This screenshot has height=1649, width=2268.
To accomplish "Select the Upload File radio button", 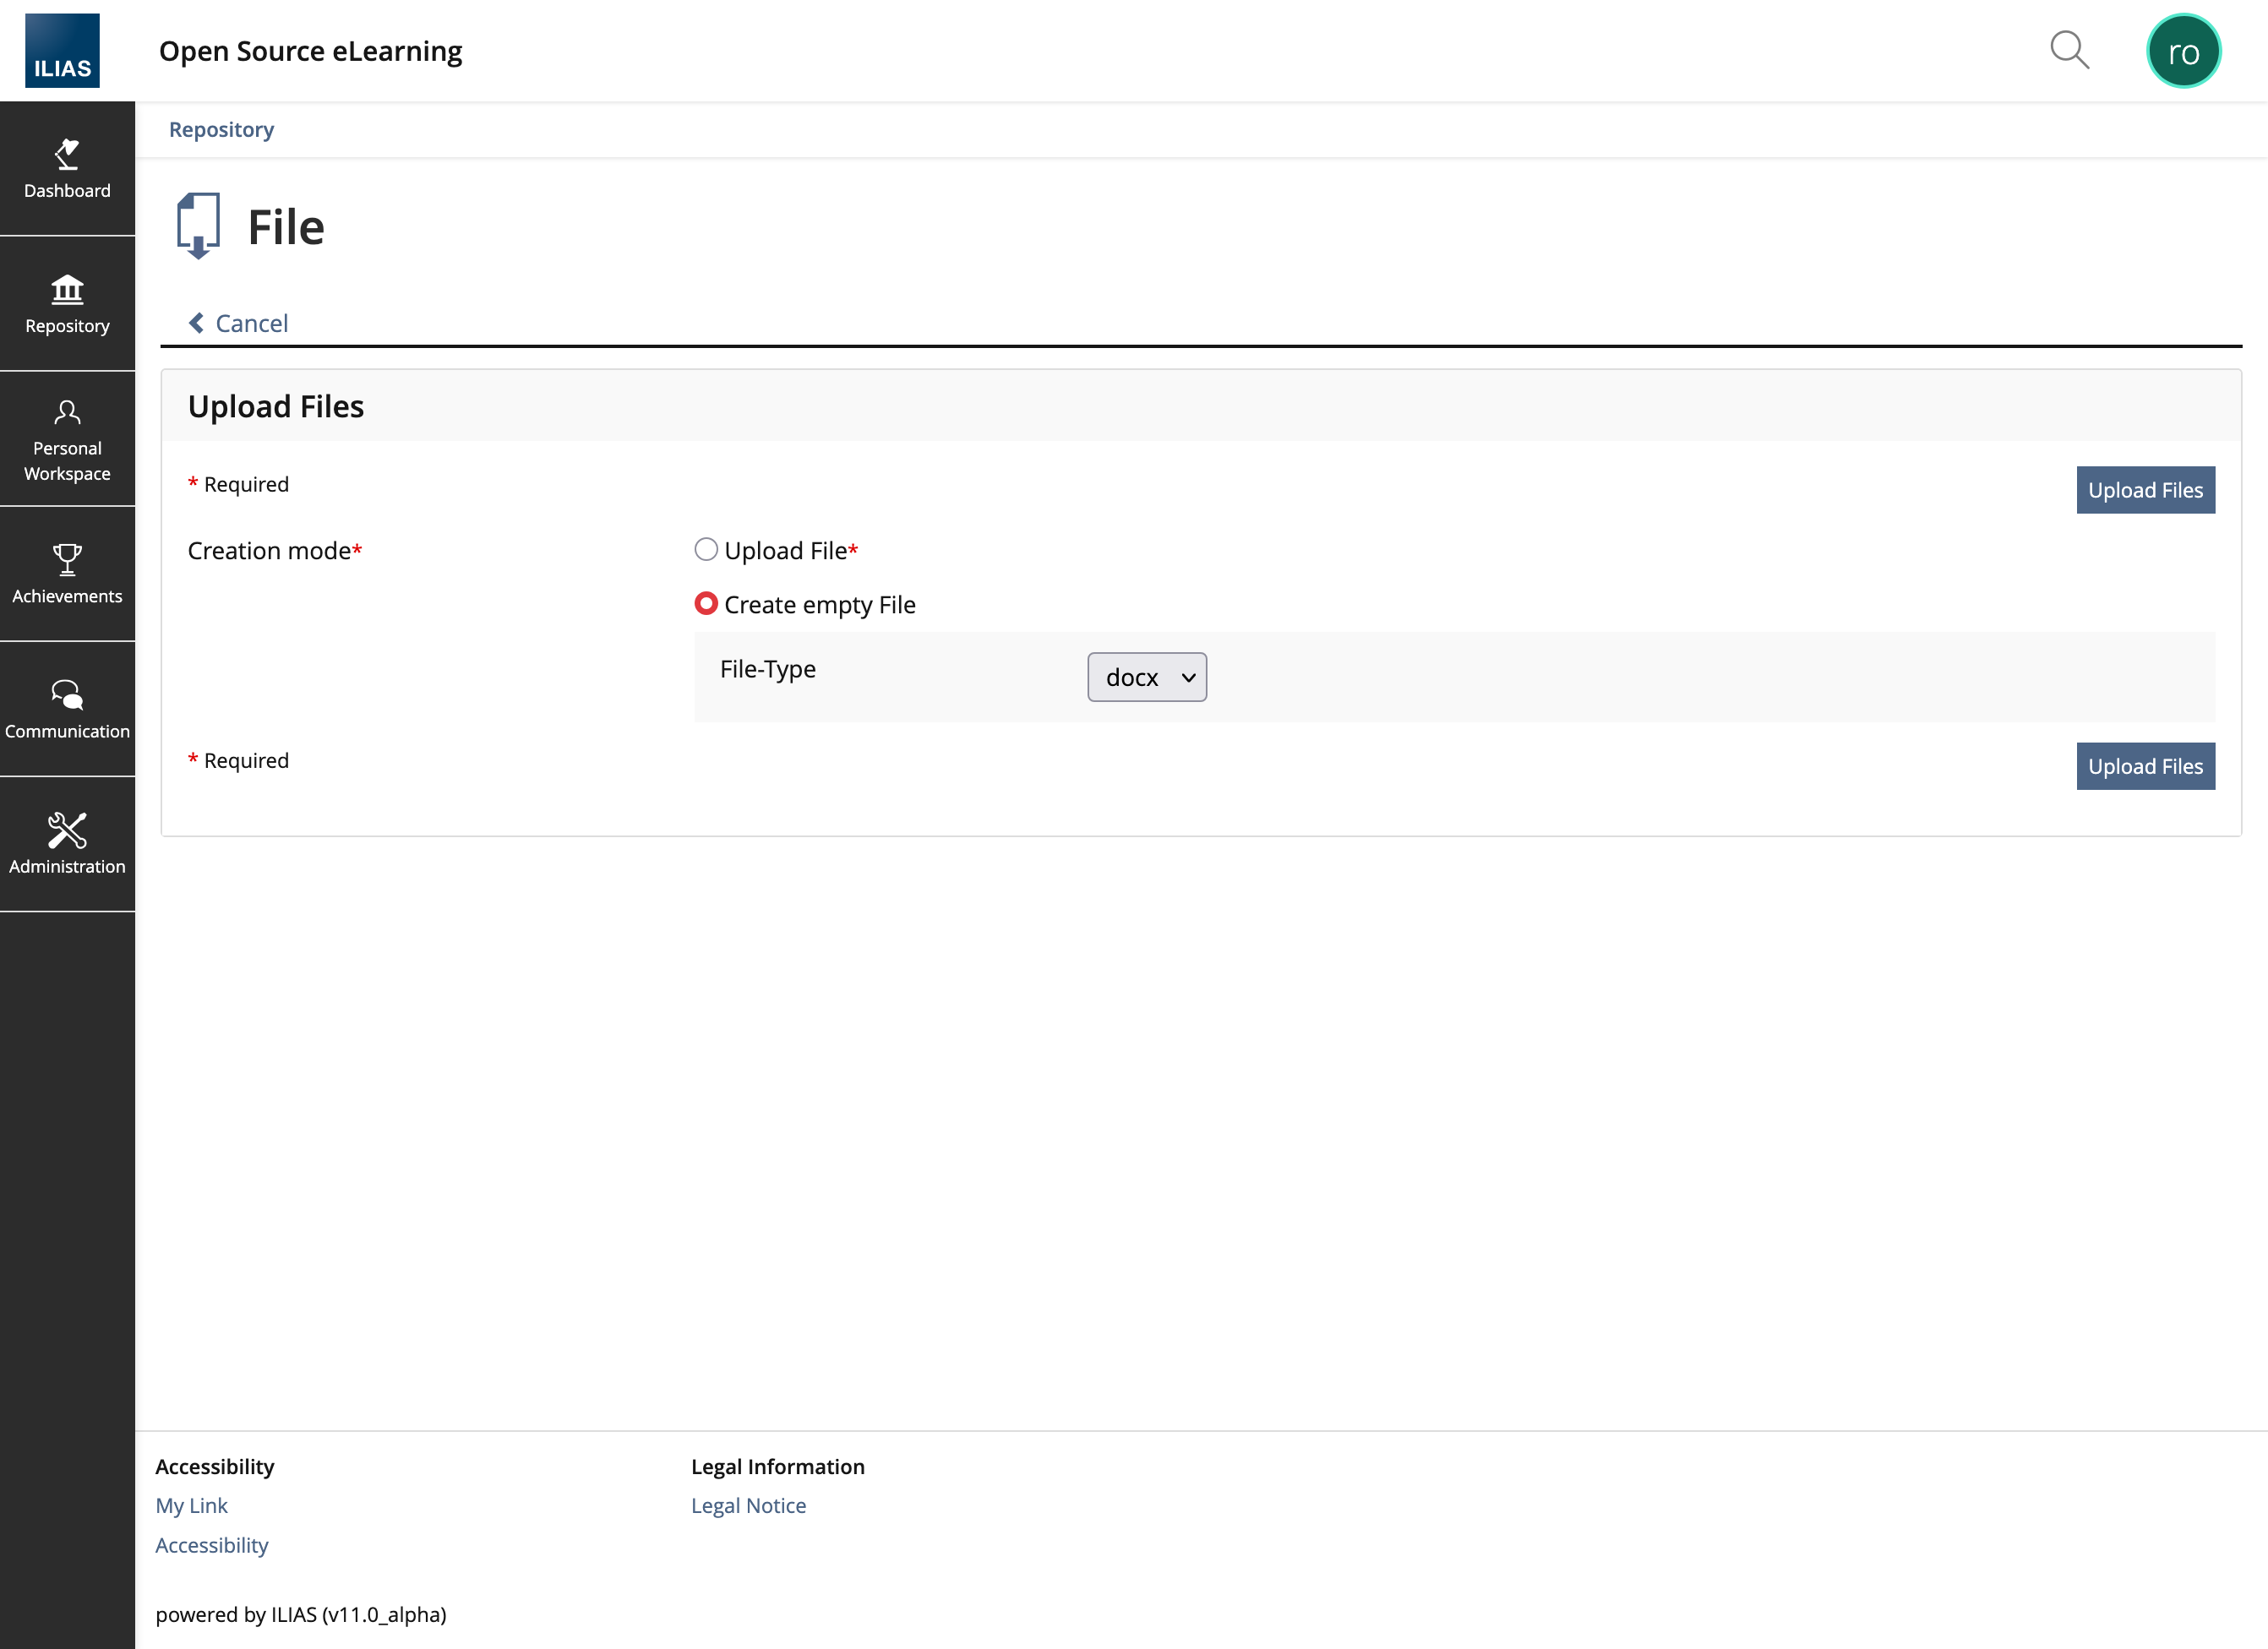I will 706,550.
